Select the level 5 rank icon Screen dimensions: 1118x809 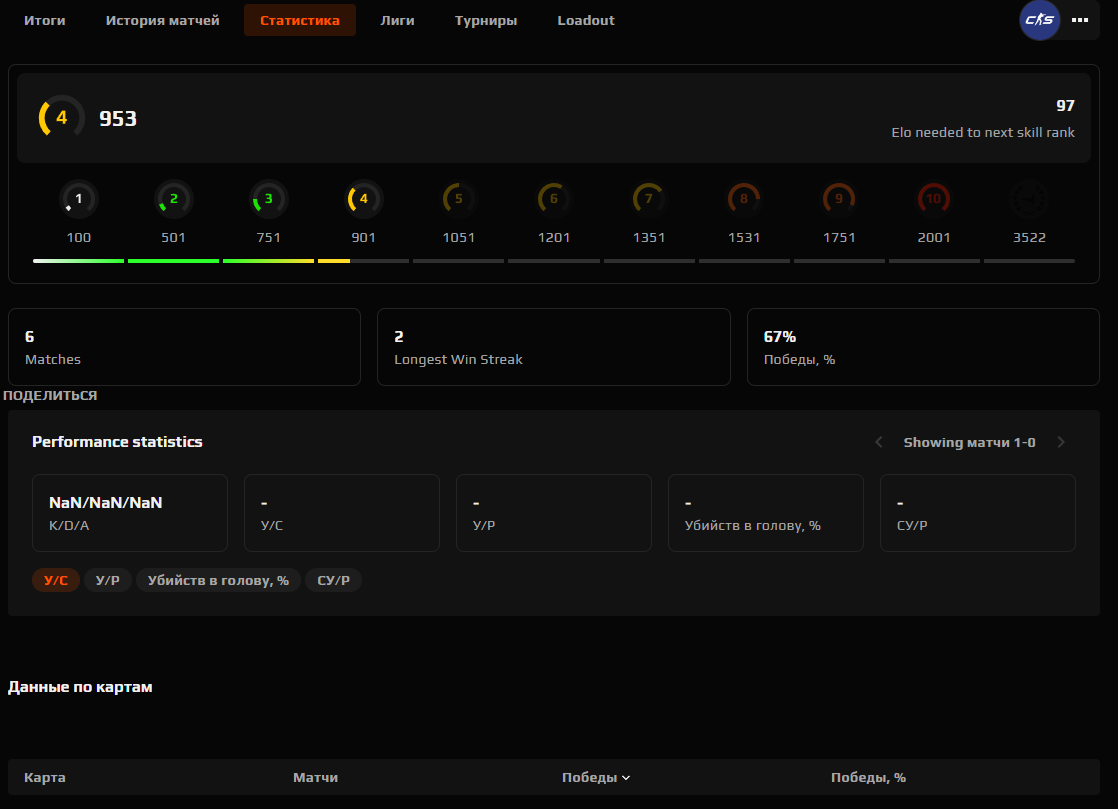coord(458,198)
